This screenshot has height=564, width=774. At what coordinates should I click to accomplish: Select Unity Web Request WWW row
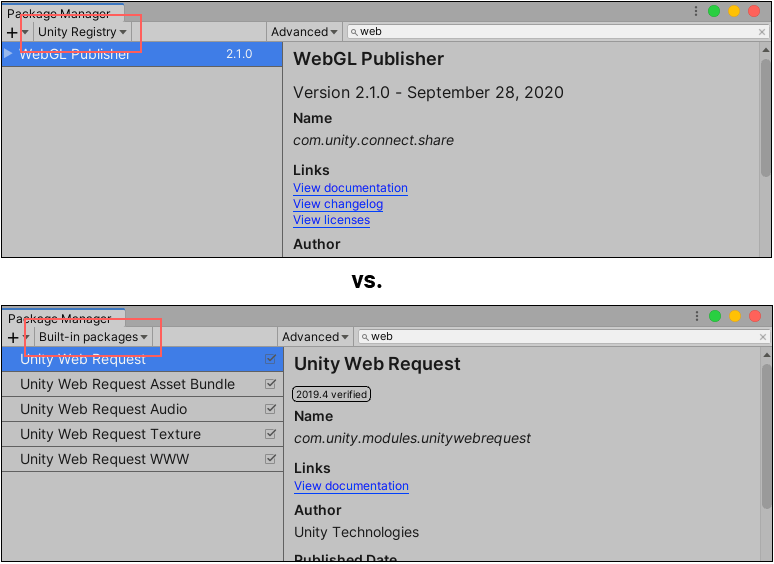click(x=142, y=459)
